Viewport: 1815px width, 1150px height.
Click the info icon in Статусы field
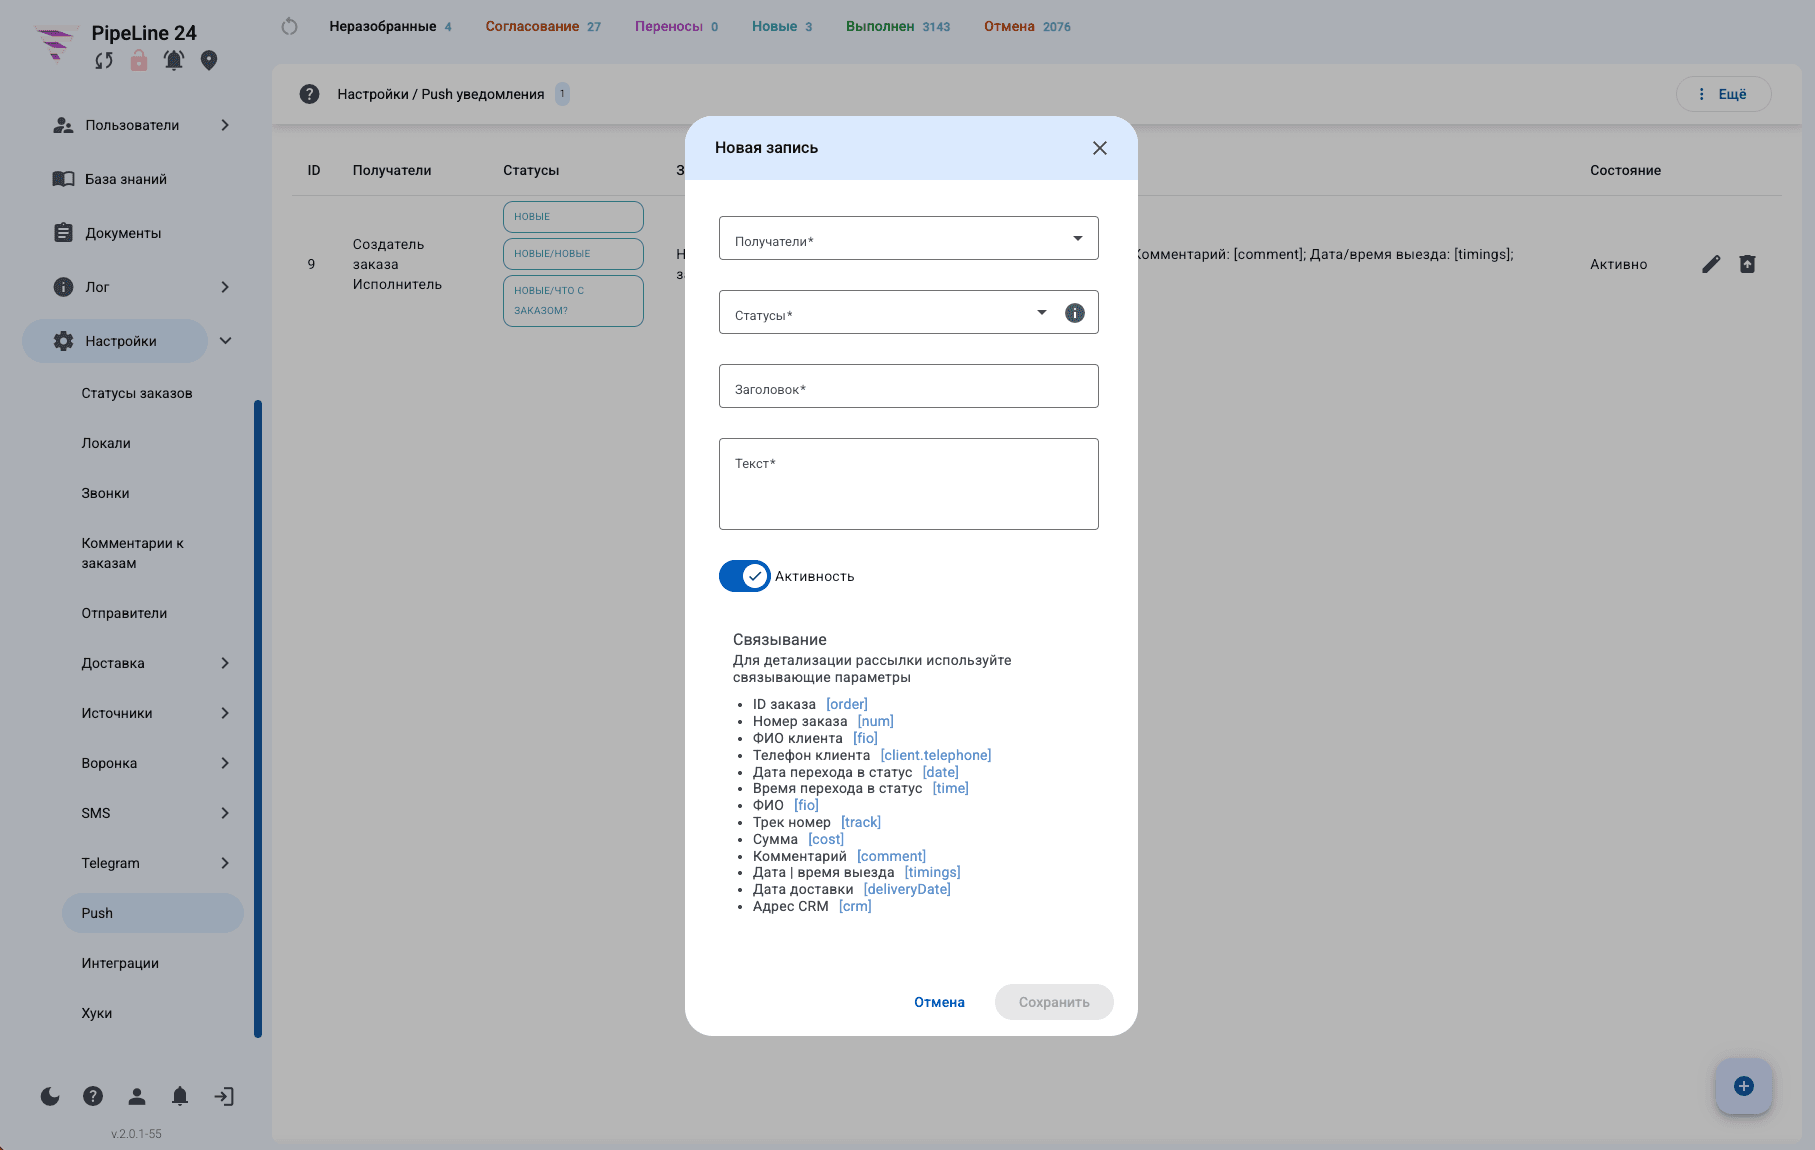1075,313
